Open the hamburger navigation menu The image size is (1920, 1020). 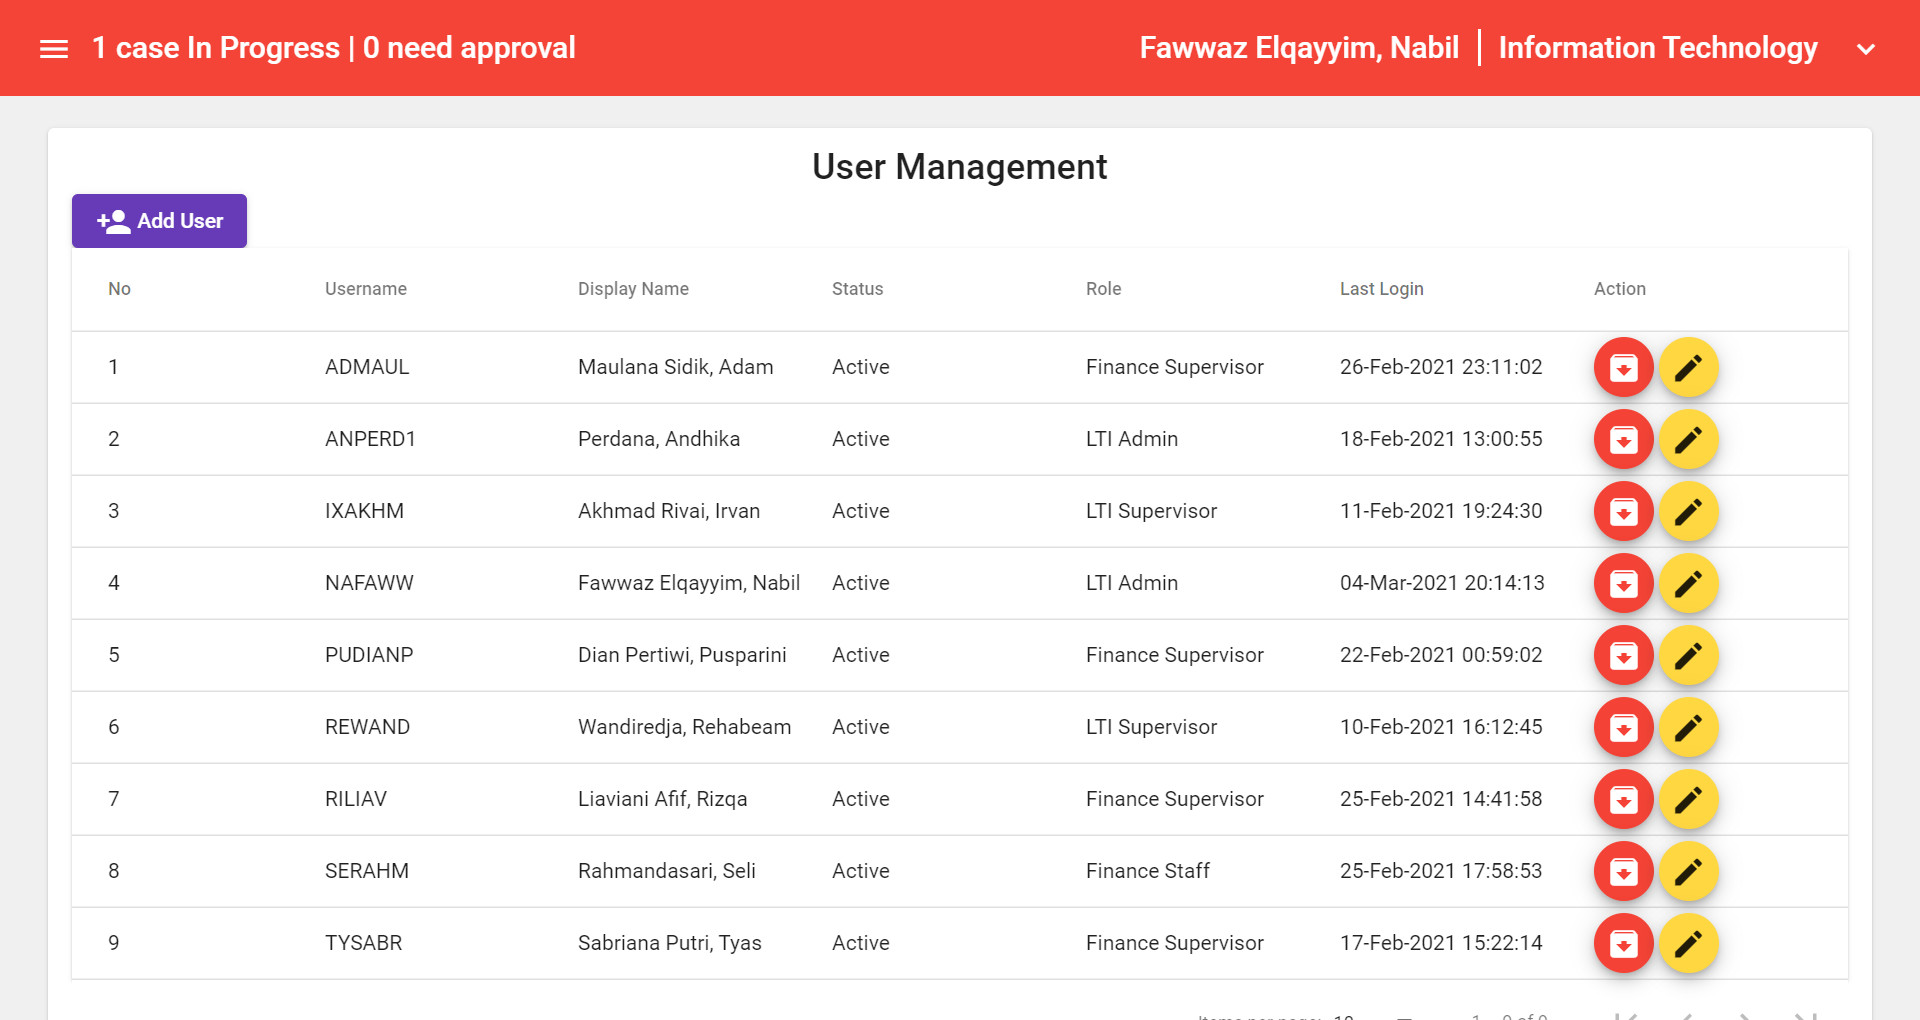click(53, 48)
